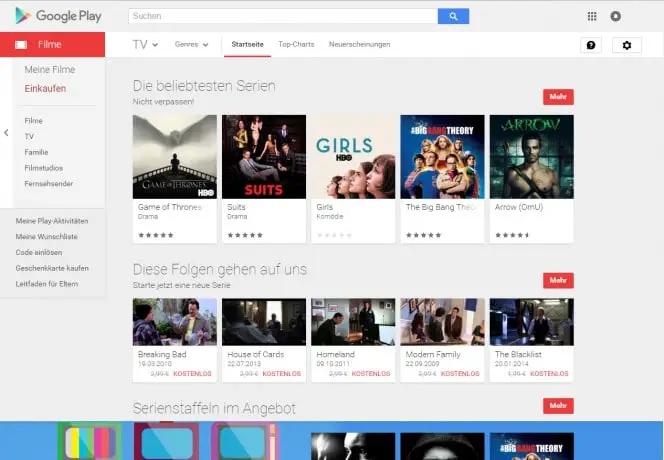Click KOSTENLOS price under Homeland
The image size is (664, 460).
[x=371, y=374]
